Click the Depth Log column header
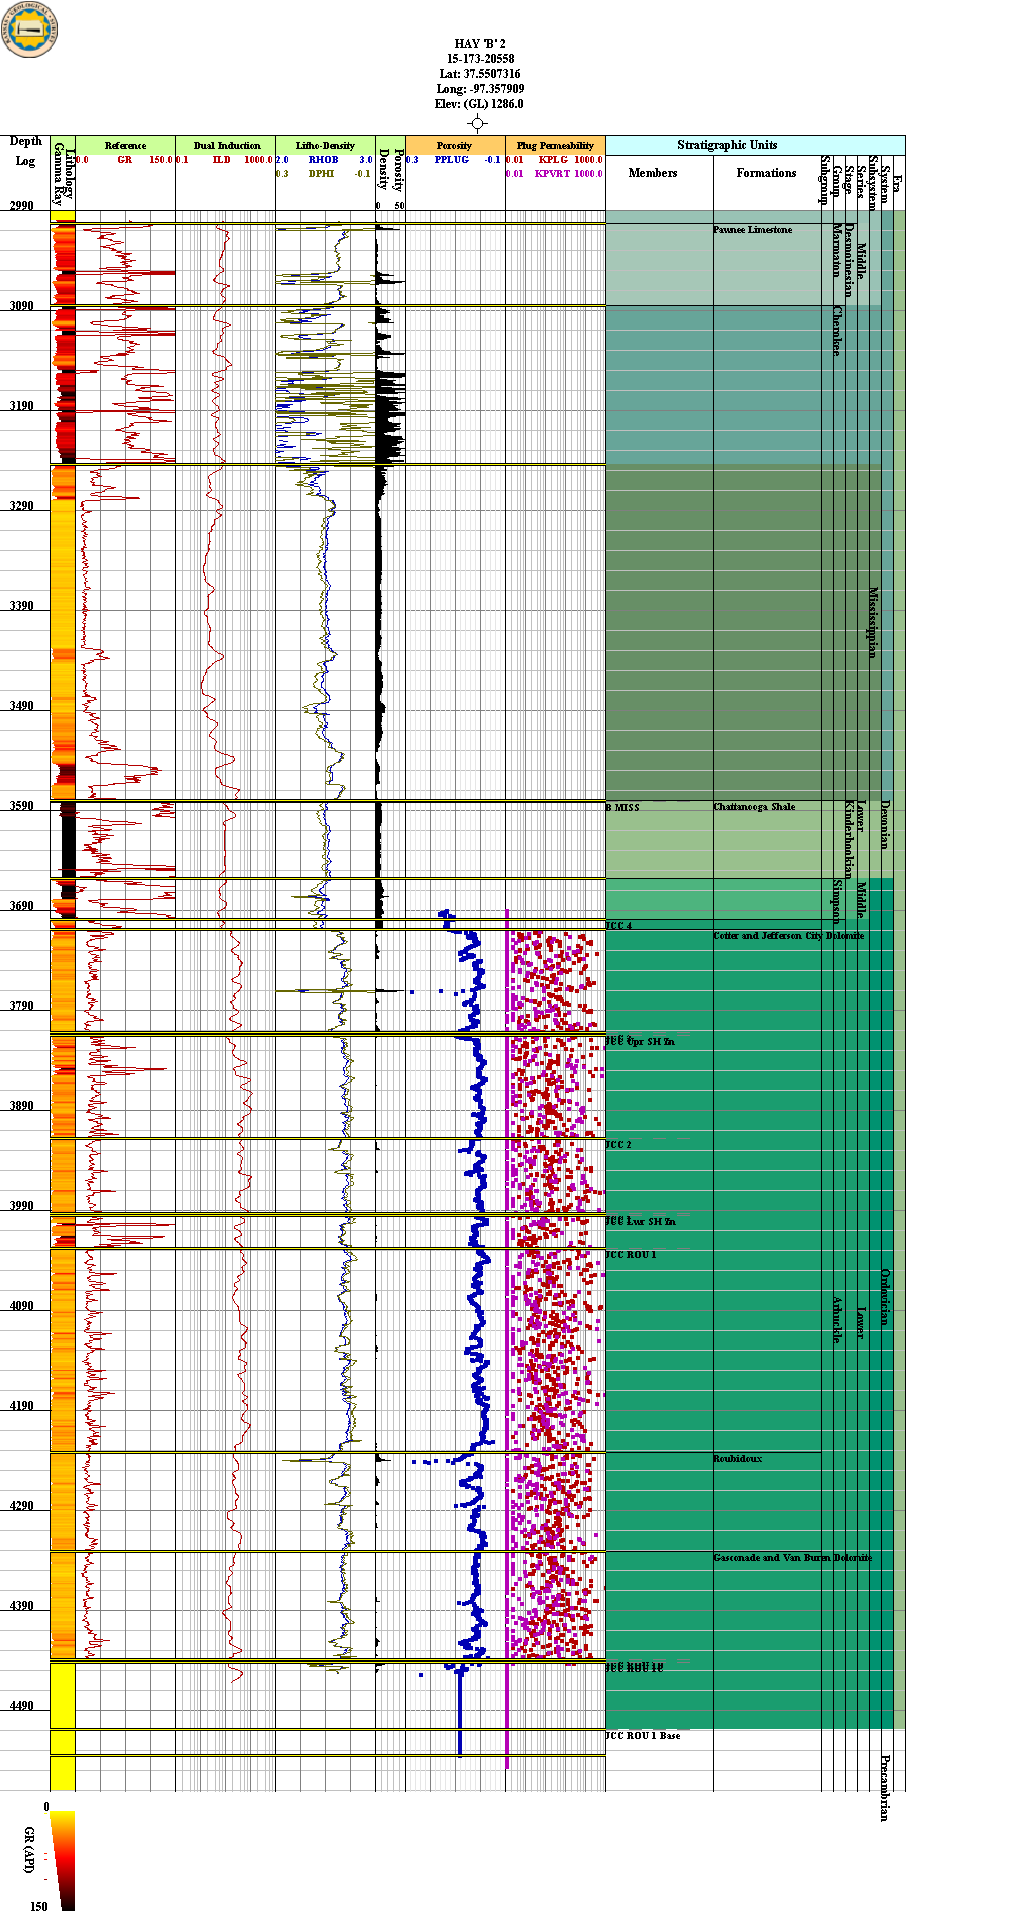This screenshot has height=1916, width=1025. 25,151
